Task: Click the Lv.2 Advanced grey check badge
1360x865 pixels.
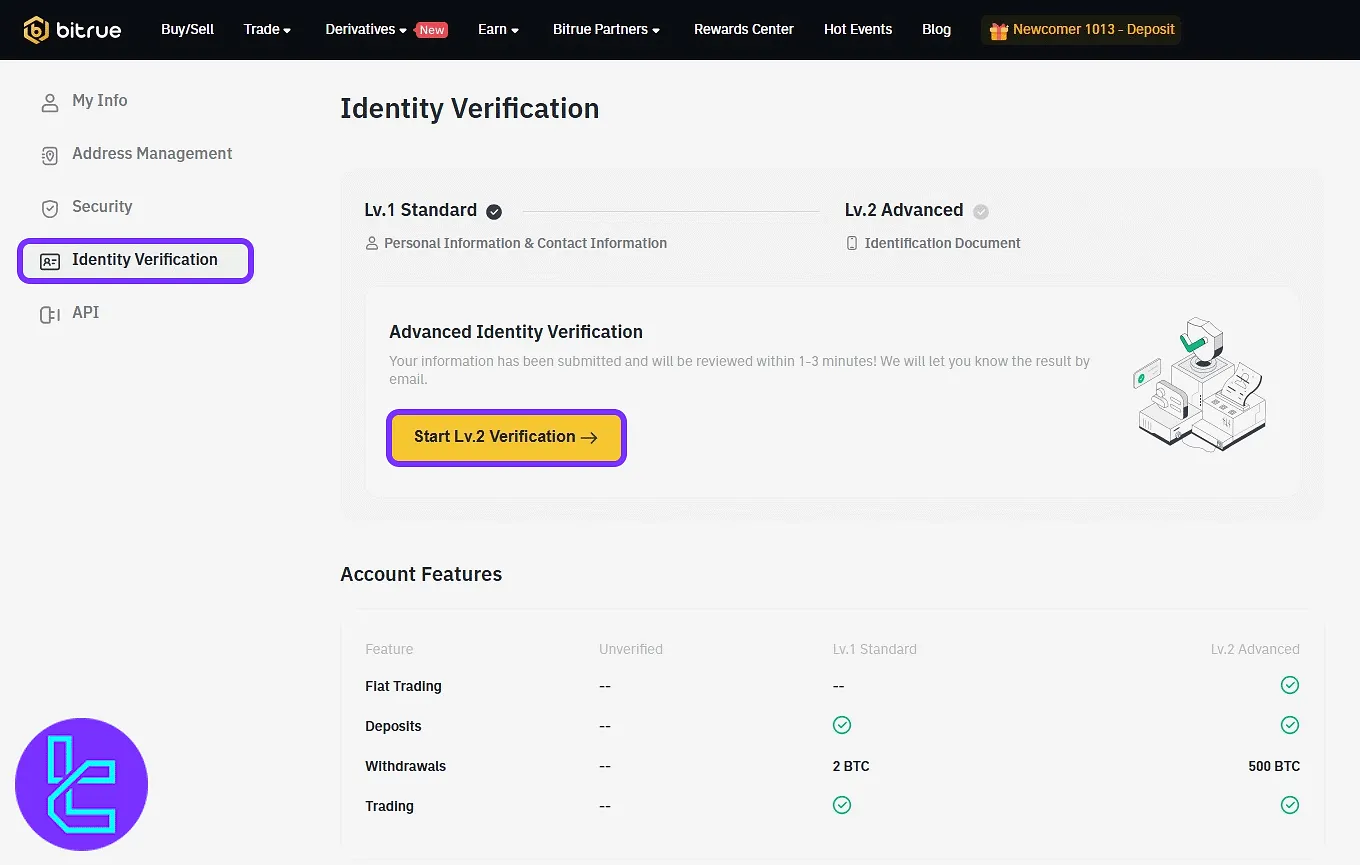Action: 981,211
